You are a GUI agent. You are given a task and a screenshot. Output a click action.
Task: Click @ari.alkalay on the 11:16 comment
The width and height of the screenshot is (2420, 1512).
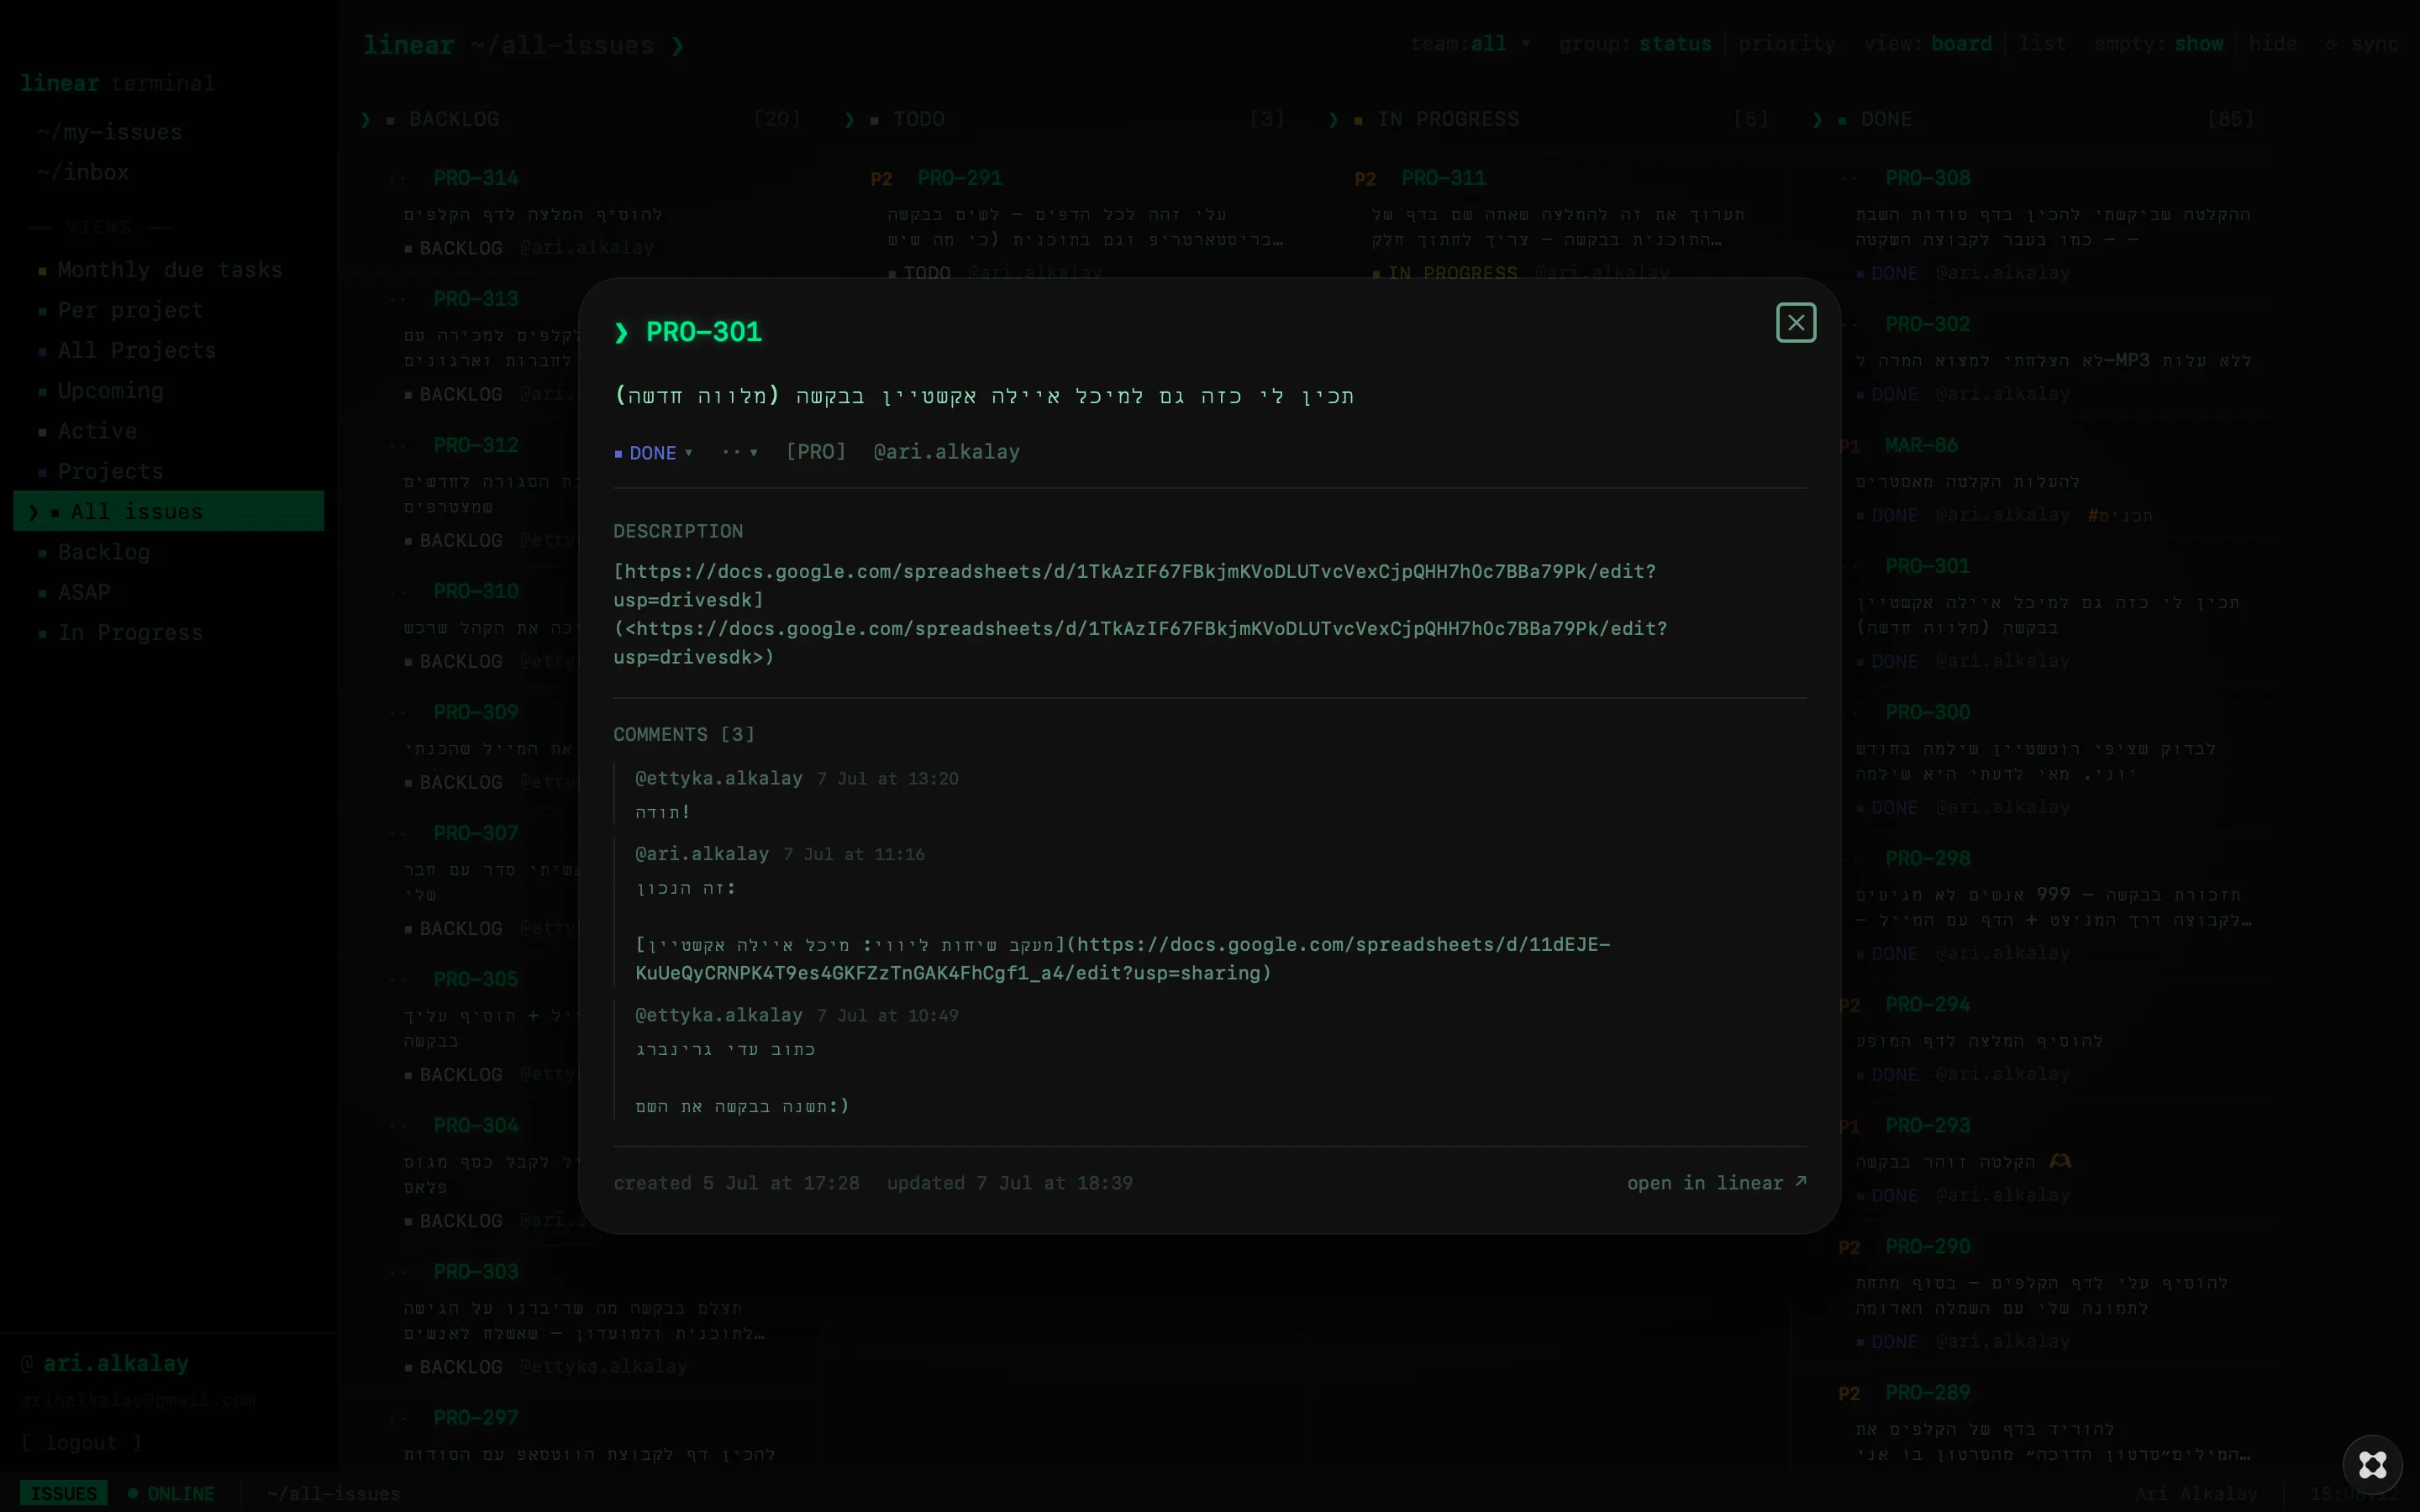(x=702, y=854)
